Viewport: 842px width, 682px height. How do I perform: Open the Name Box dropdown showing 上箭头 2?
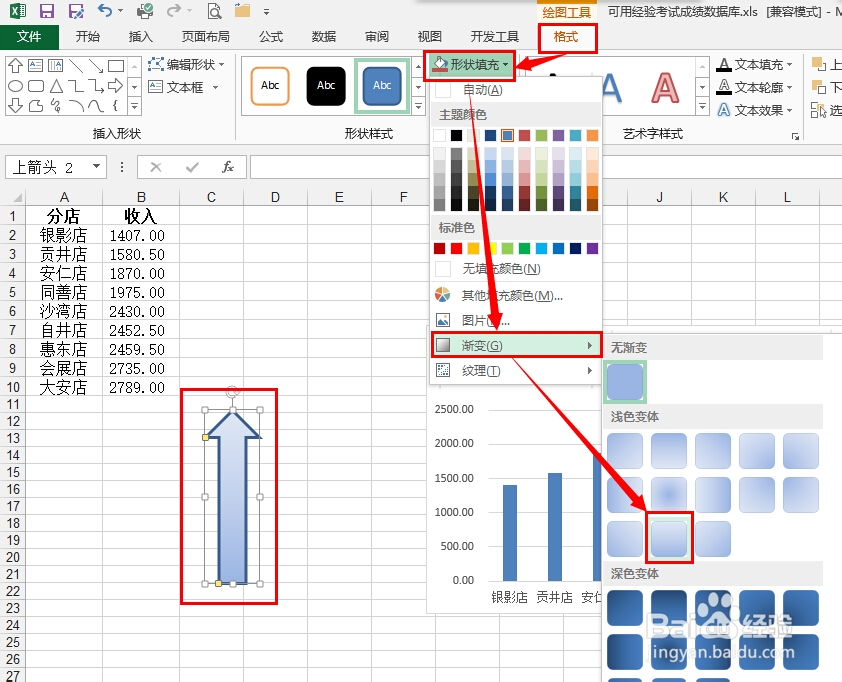tap(96, 167)
